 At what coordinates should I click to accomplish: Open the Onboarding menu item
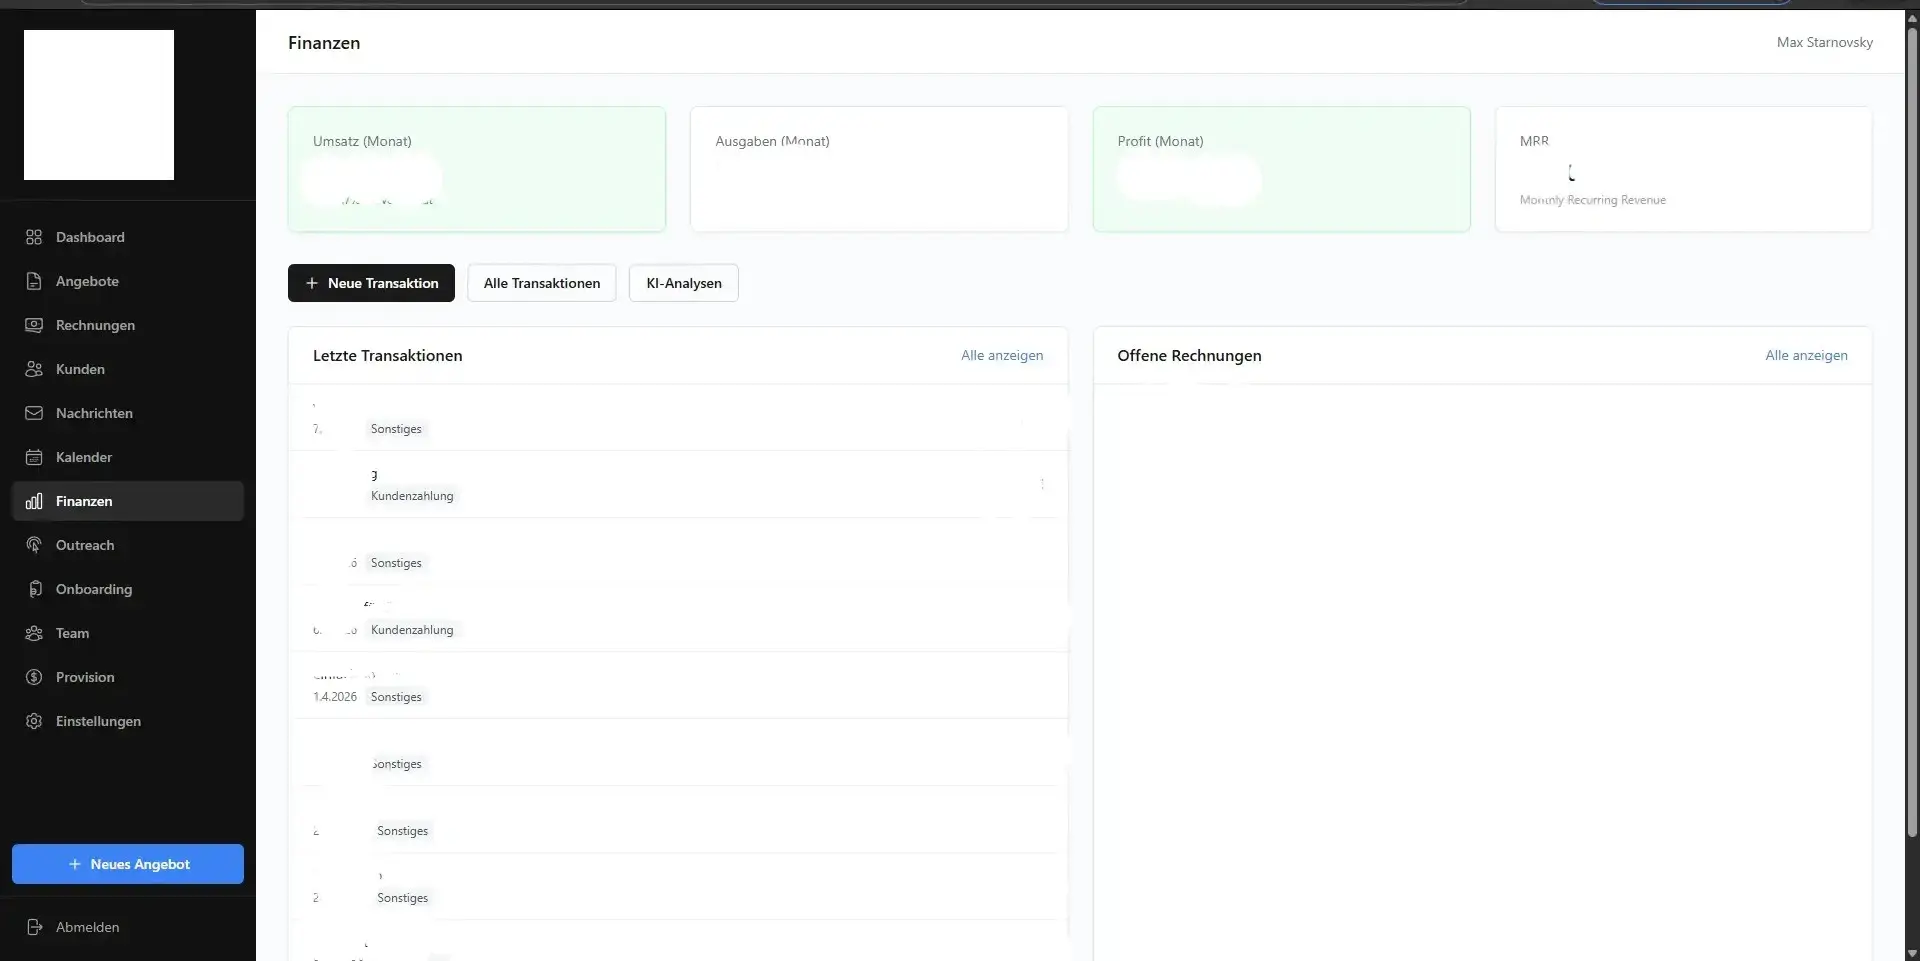pos(93,589)
